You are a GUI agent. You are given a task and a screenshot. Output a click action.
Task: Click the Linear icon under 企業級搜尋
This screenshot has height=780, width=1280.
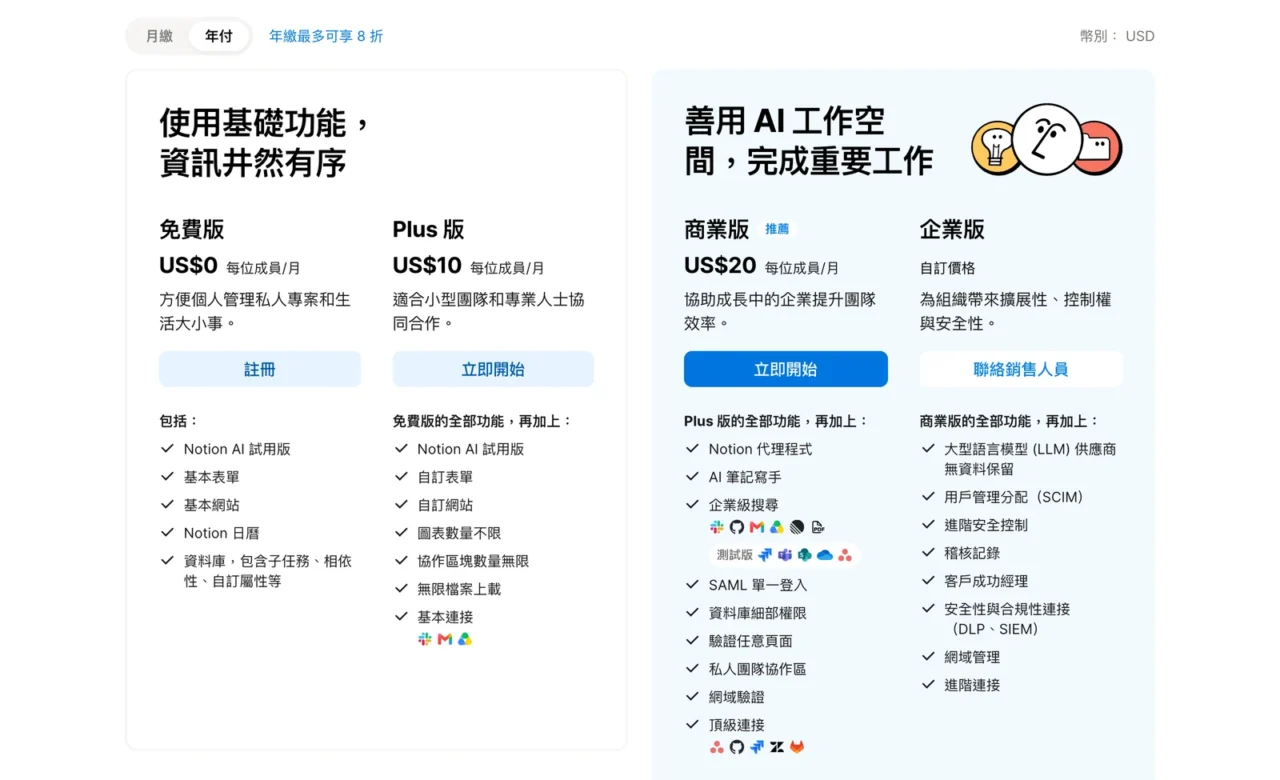point(797,527)
